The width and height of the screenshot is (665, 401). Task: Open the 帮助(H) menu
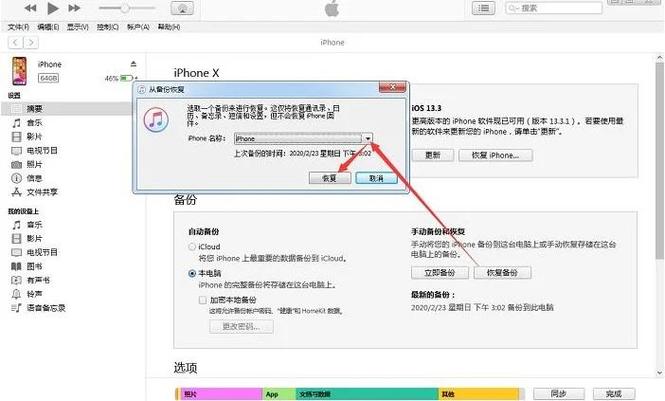(169, 27)
